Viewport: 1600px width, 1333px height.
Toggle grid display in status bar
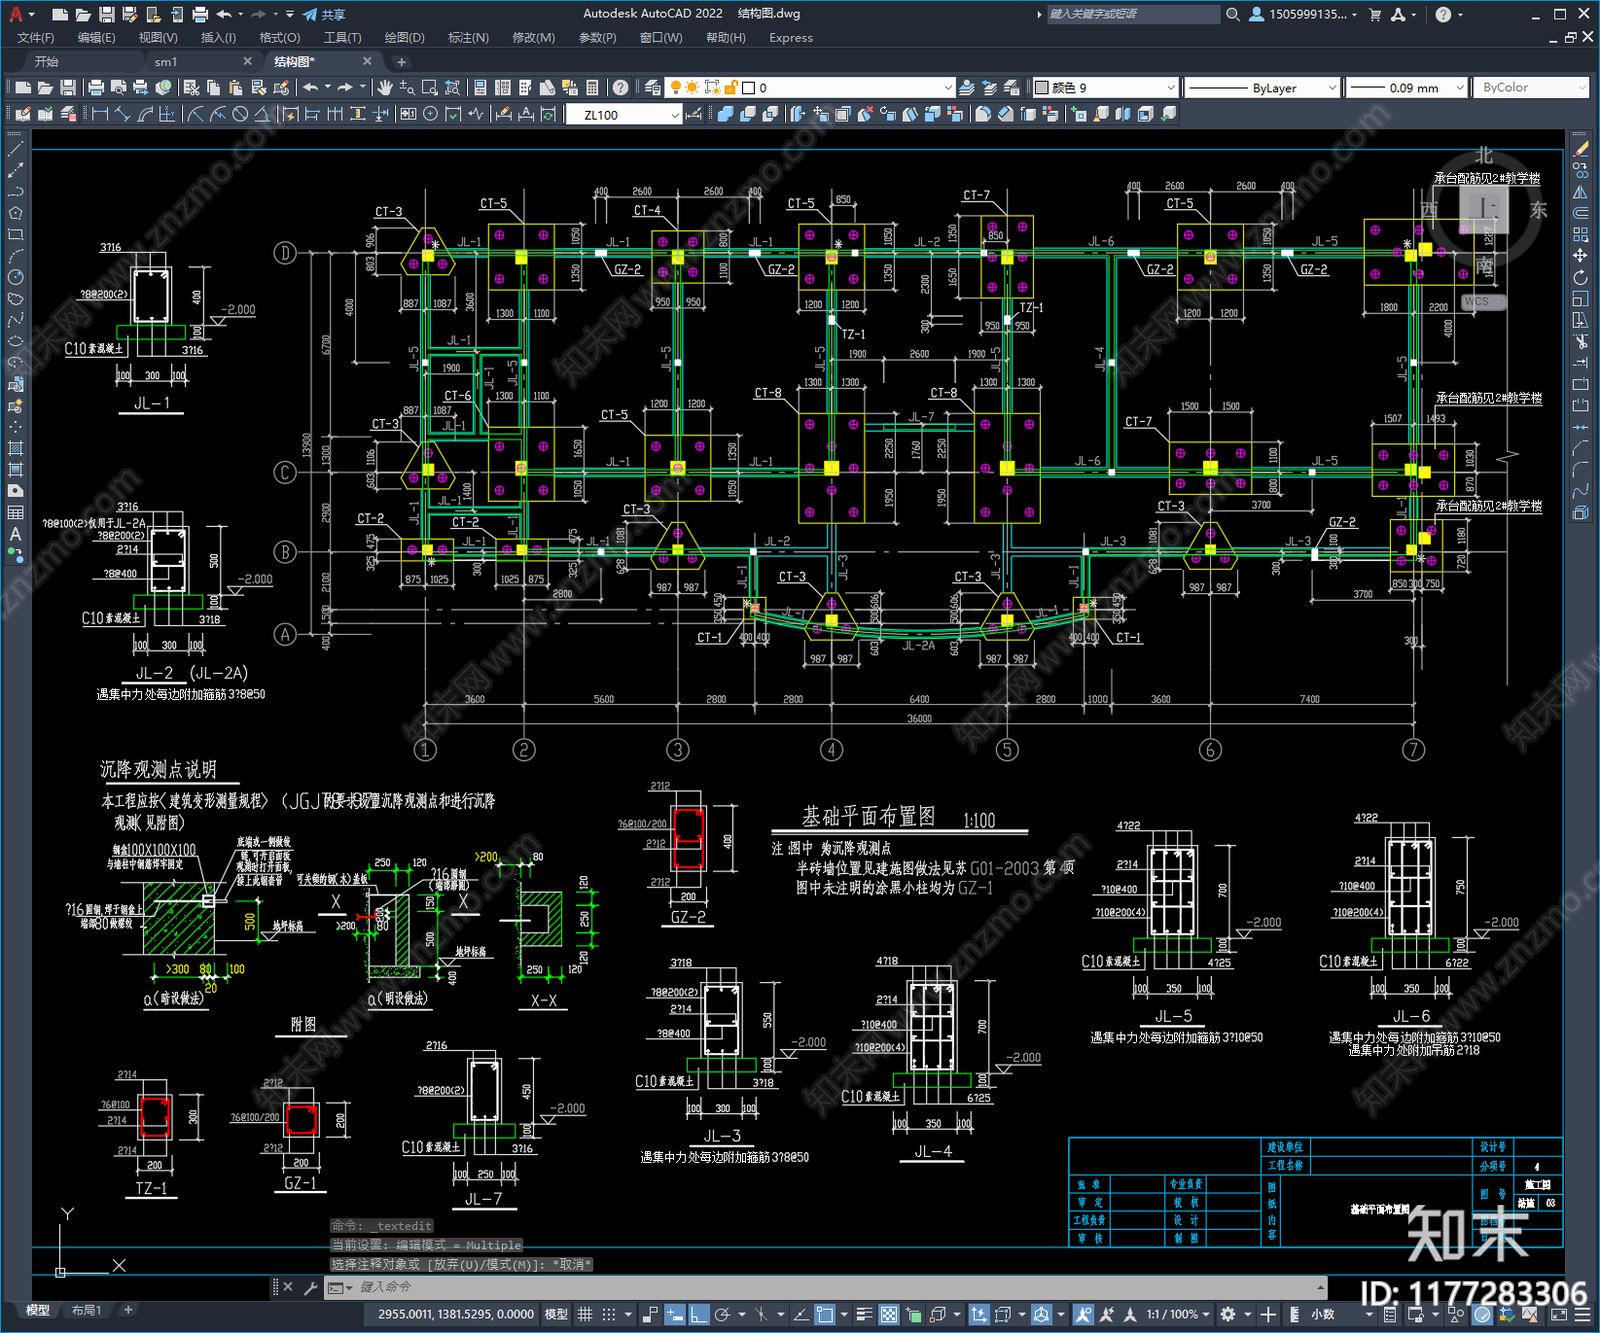pyautogui.click(x=585, y=1314)
